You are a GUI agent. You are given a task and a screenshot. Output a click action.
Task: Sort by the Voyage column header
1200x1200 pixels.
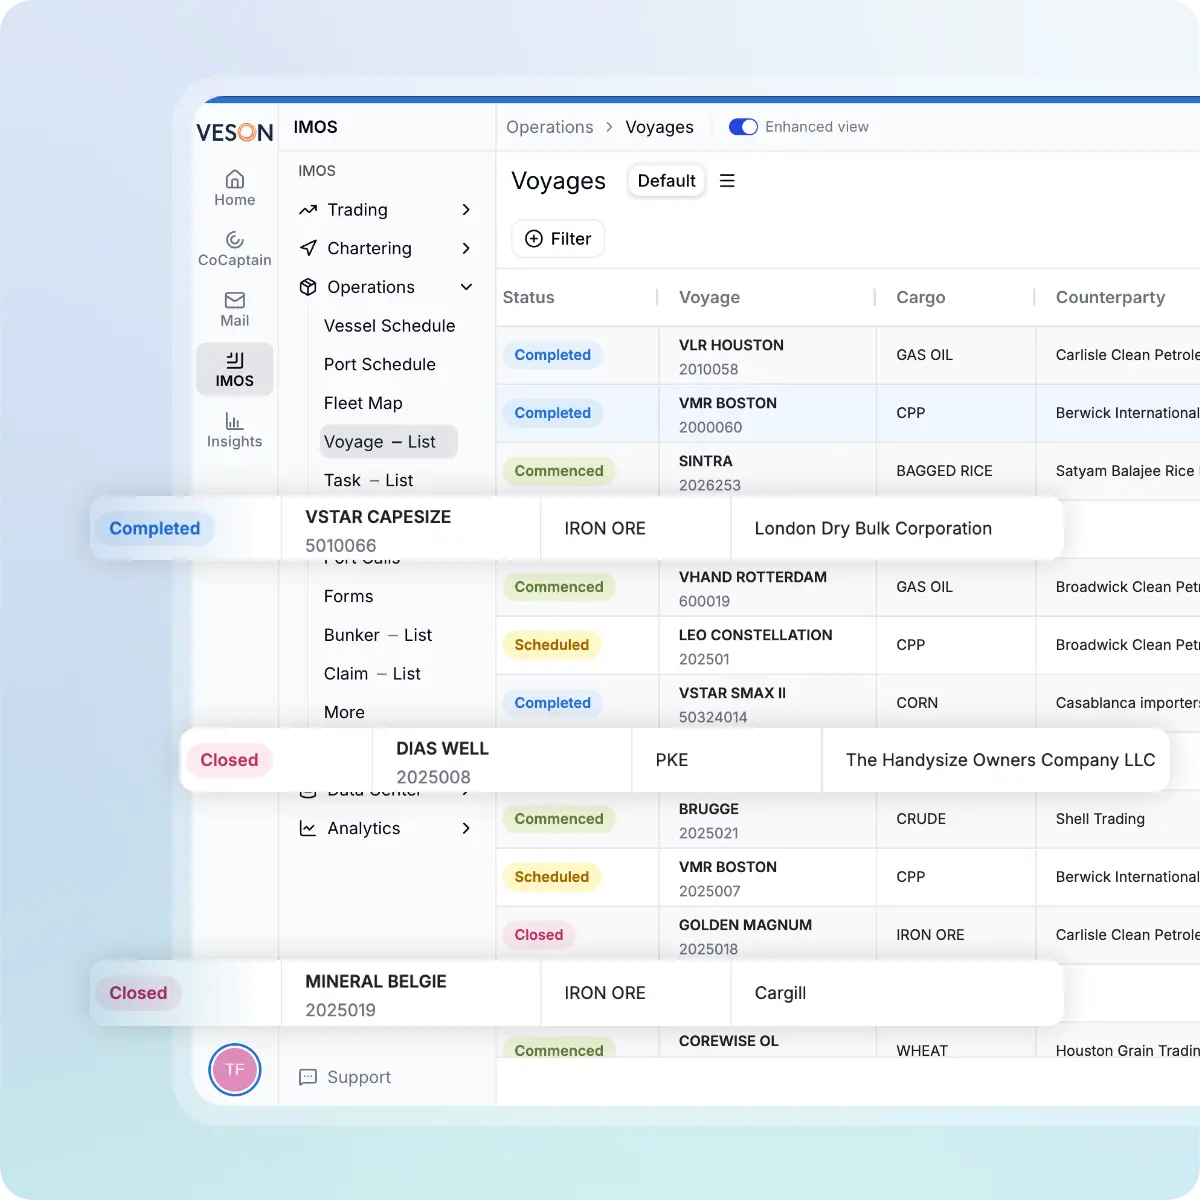[709, 297]
